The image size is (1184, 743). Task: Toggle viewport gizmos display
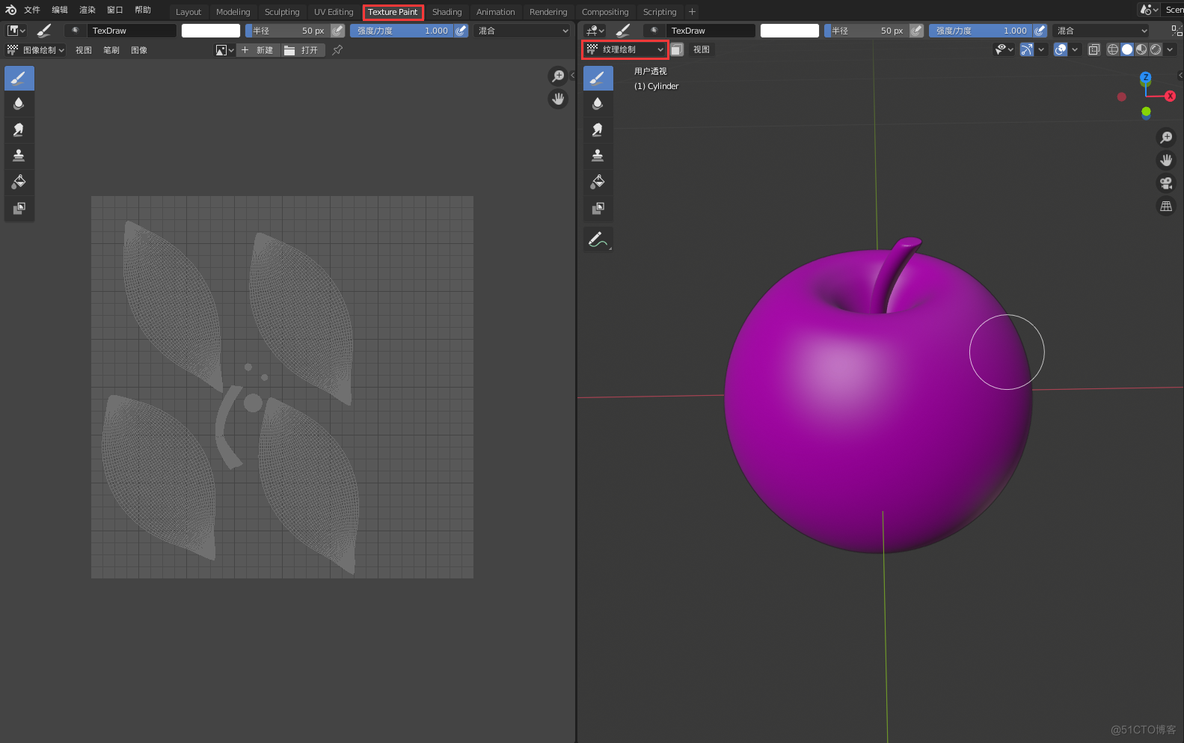pos(1027,49)
